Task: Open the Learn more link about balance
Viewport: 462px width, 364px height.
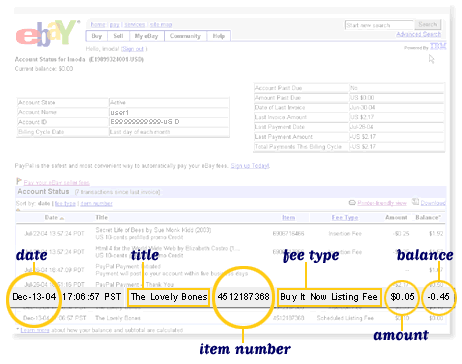Action: point(35,330)
